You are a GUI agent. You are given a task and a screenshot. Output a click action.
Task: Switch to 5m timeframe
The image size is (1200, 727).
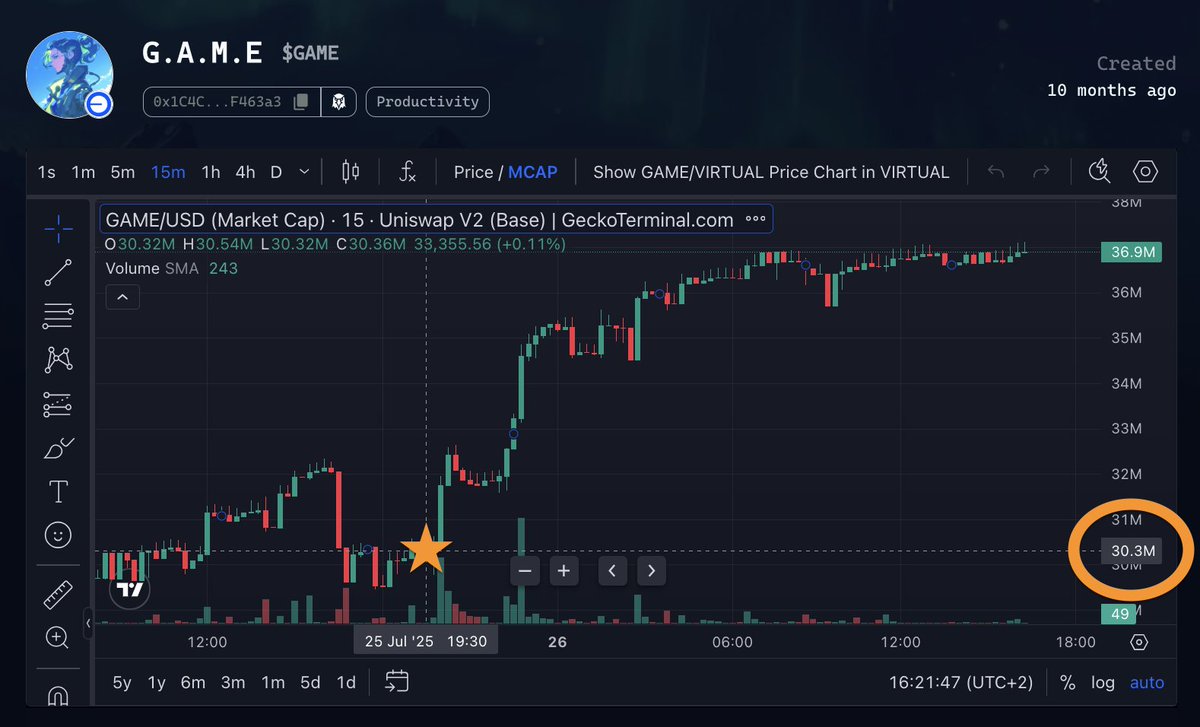coord(123,172)
